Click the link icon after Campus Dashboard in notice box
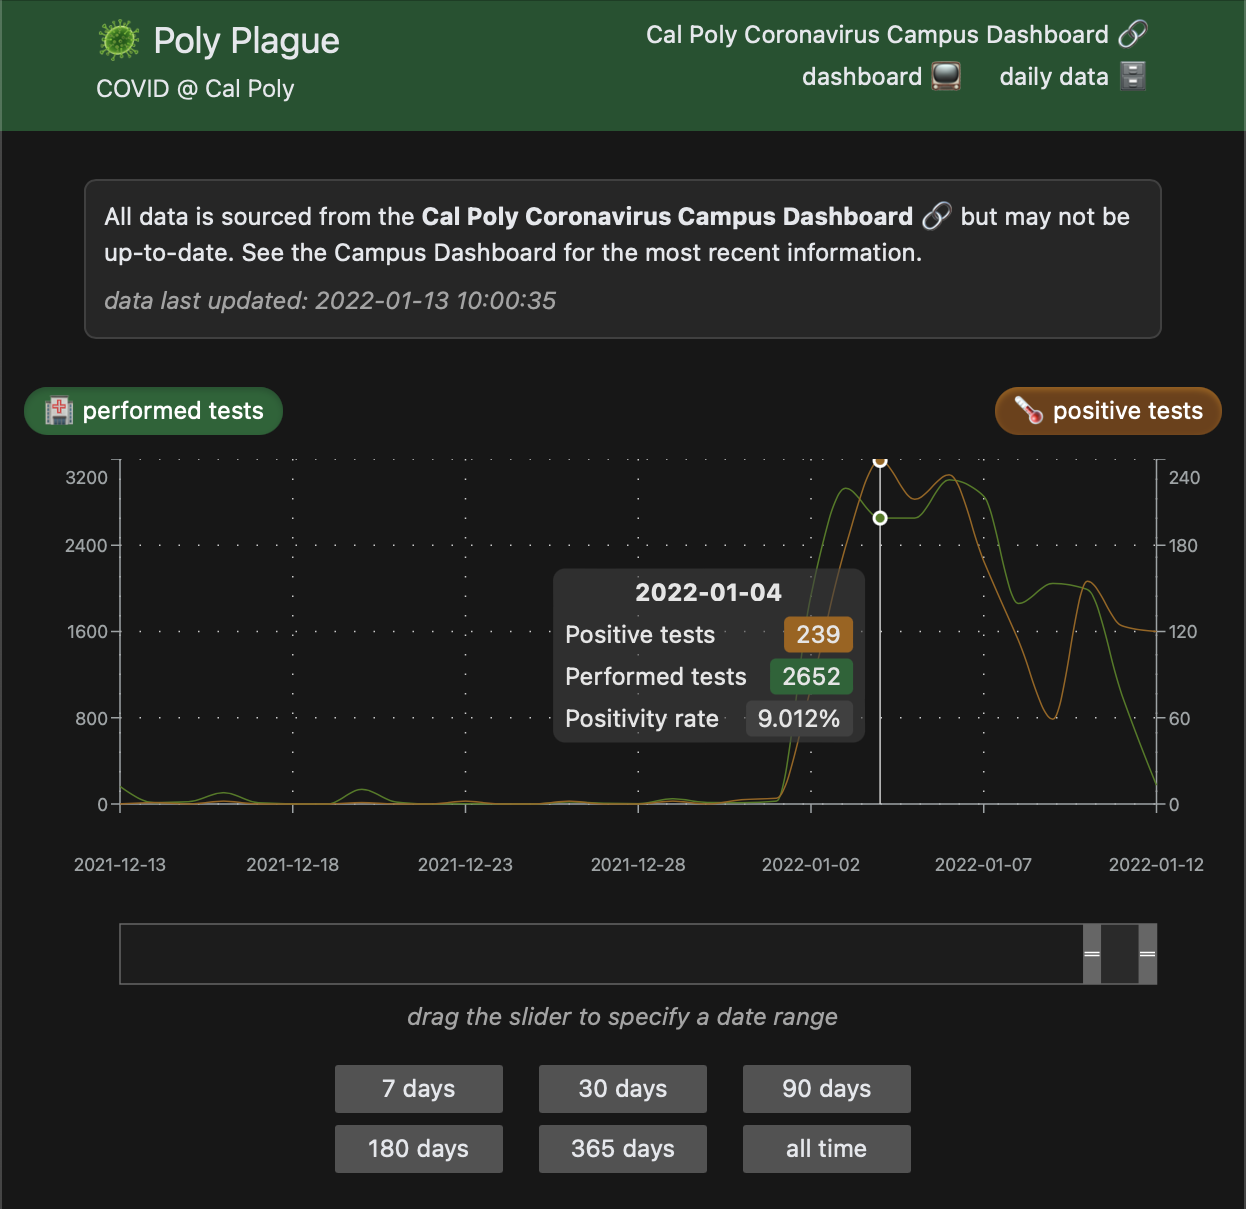 click(935, 216)
